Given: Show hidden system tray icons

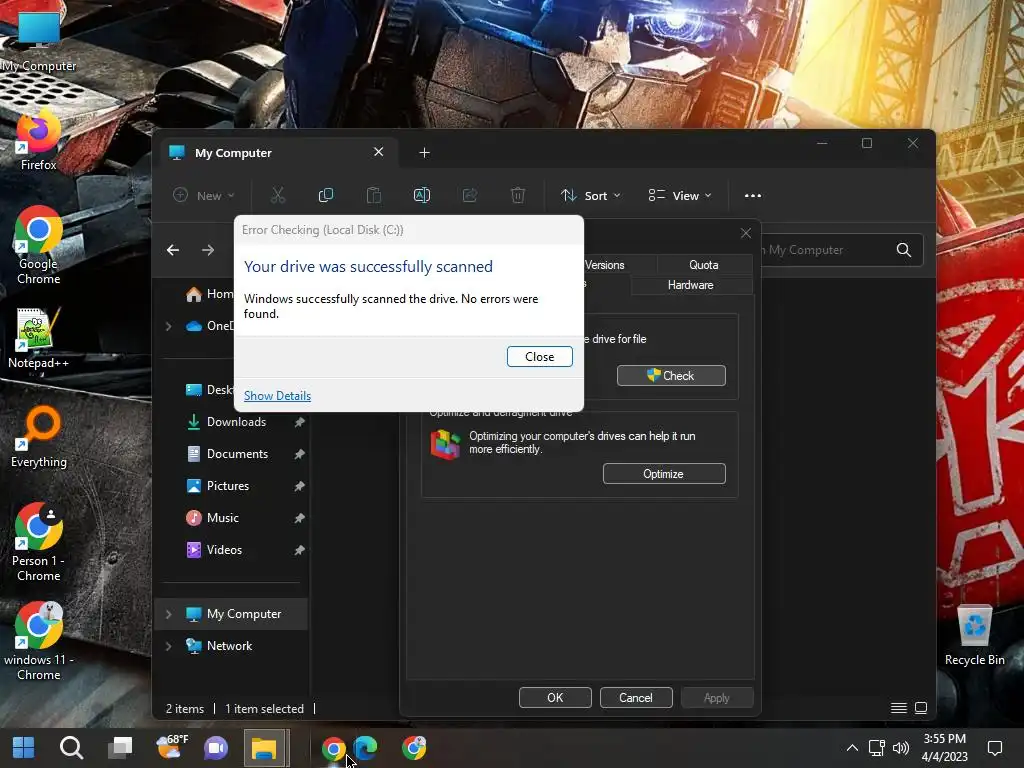Looking at the screenshot, I should coord(852,748).
